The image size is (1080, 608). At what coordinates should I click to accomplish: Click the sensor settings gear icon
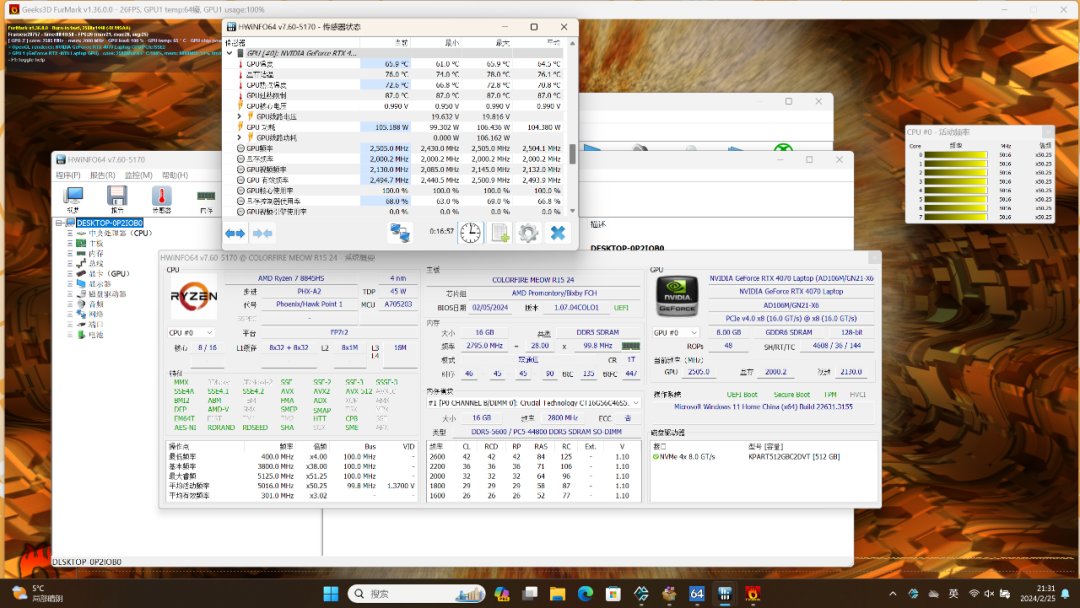point(529,233)
